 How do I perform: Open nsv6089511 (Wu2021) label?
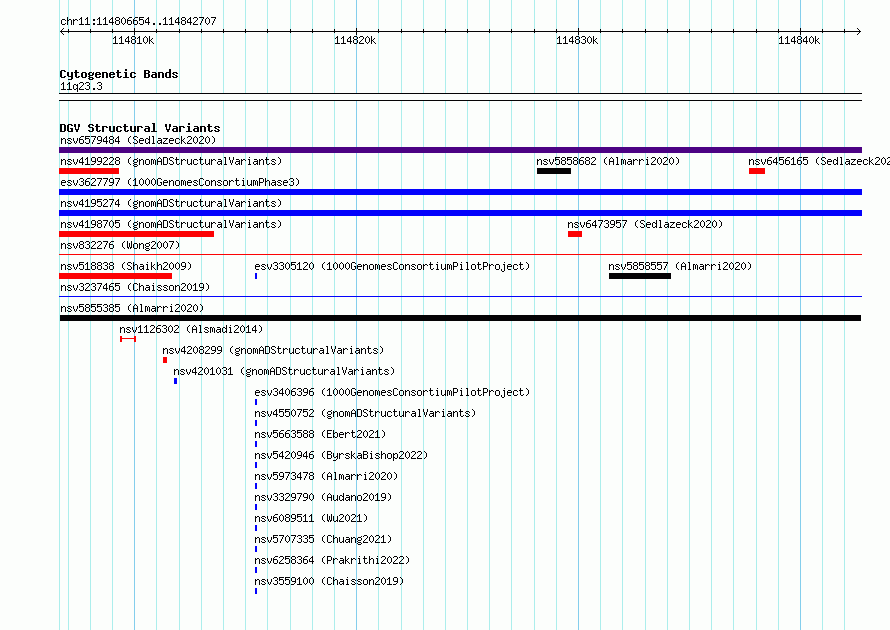pos(311,518)
